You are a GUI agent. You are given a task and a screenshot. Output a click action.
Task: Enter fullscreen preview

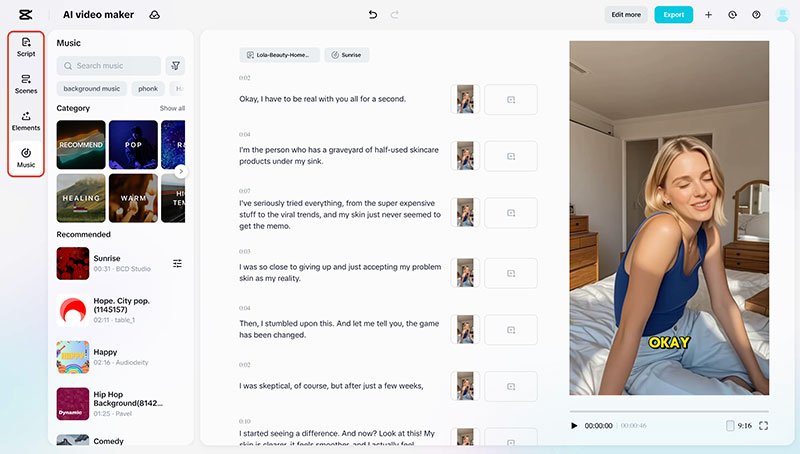(x=763, y=425)
